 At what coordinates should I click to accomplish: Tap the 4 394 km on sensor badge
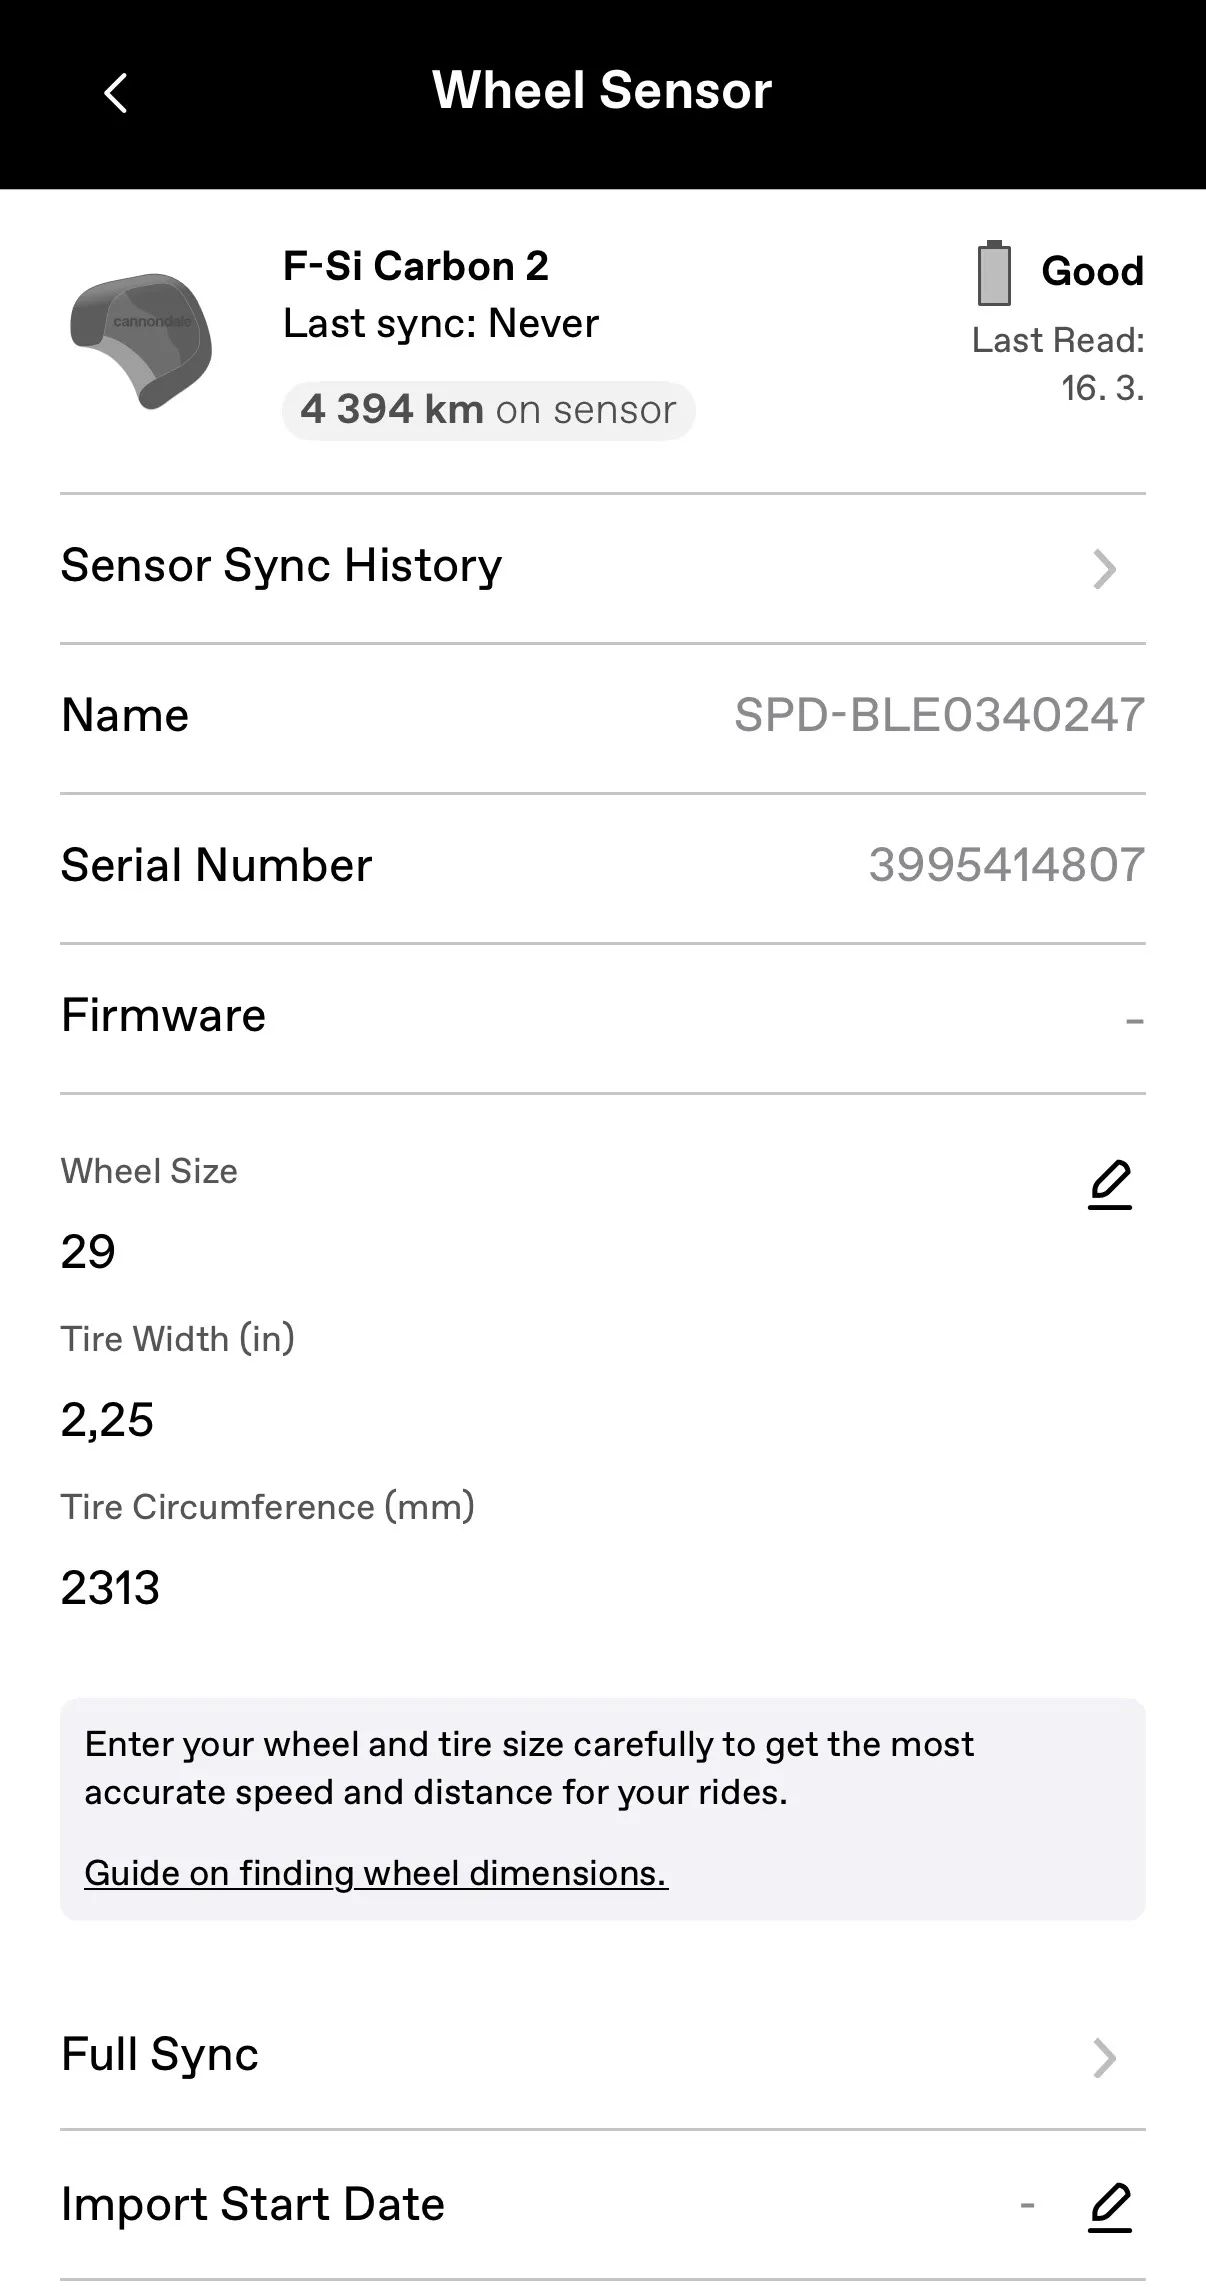[x=488, y=410]
